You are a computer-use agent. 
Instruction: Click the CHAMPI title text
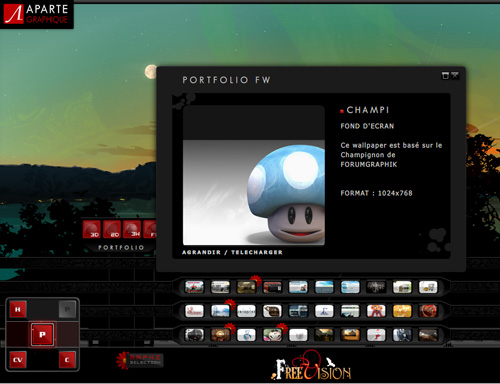click(368, 110)
